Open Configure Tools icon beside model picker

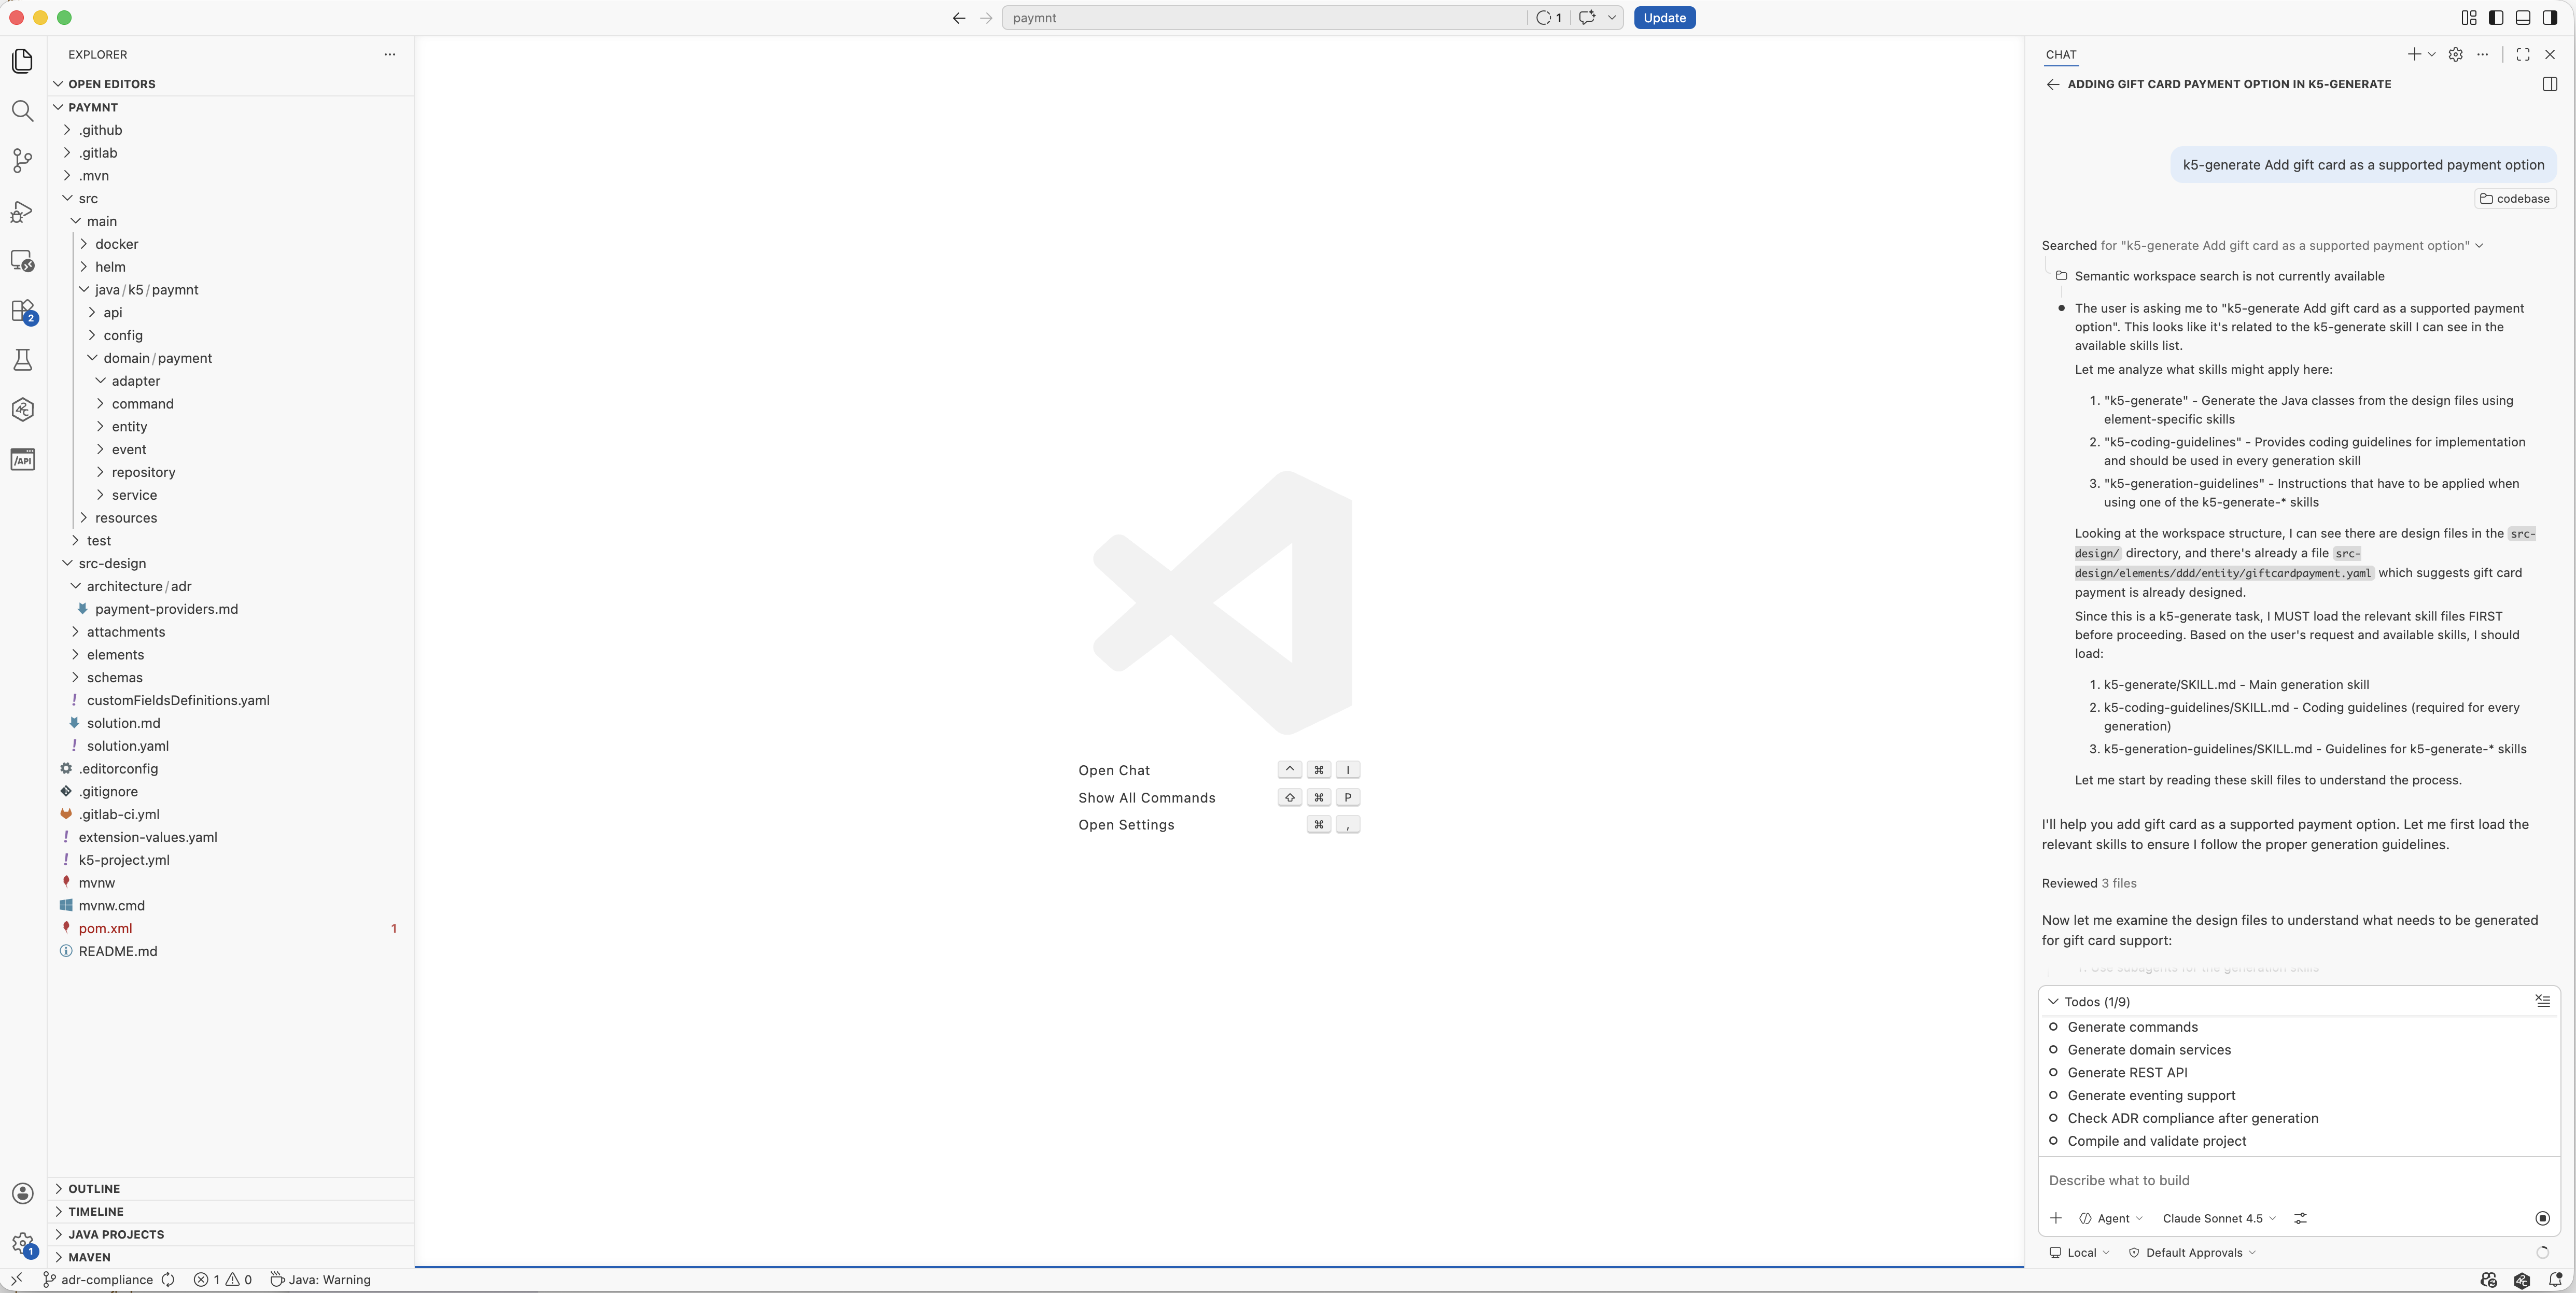coord(2300,1218)
